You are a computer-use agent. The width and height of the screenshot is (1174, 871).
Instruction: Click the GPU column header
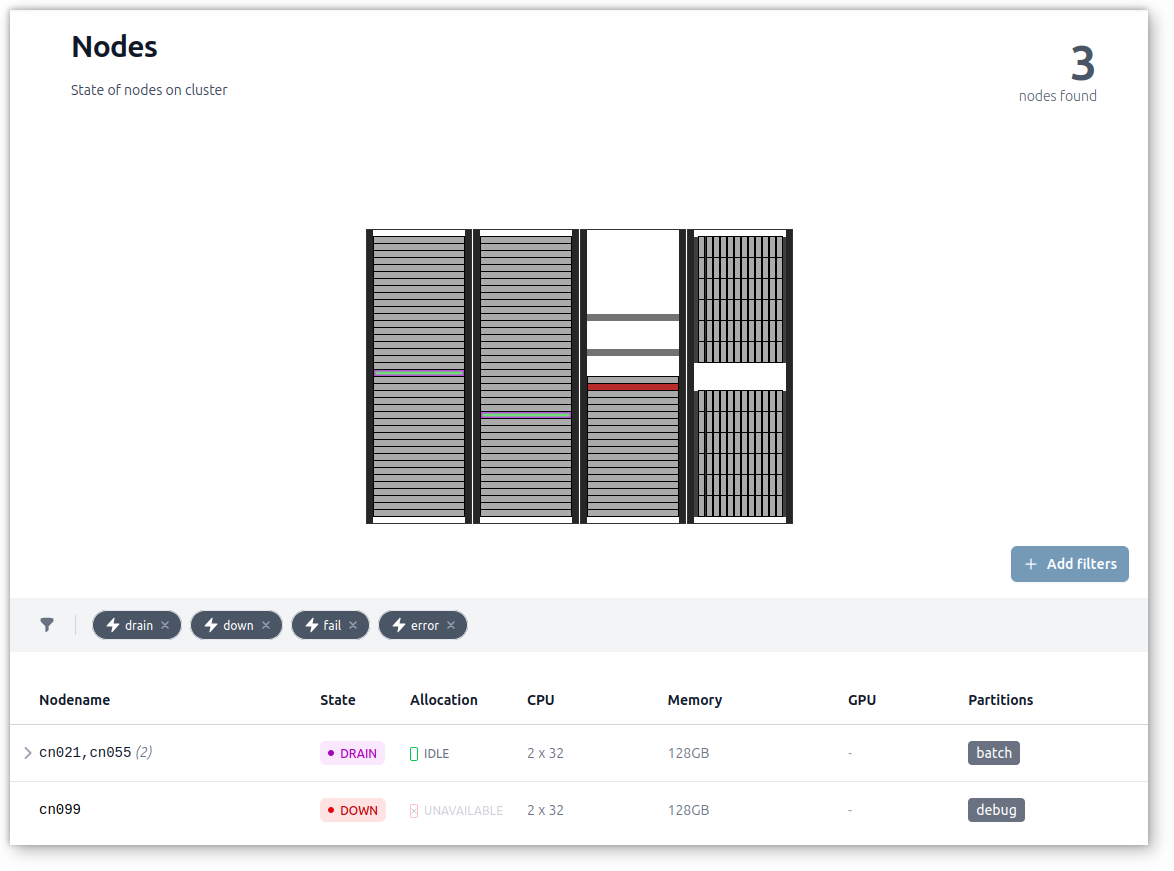click(x=862, y=699)
